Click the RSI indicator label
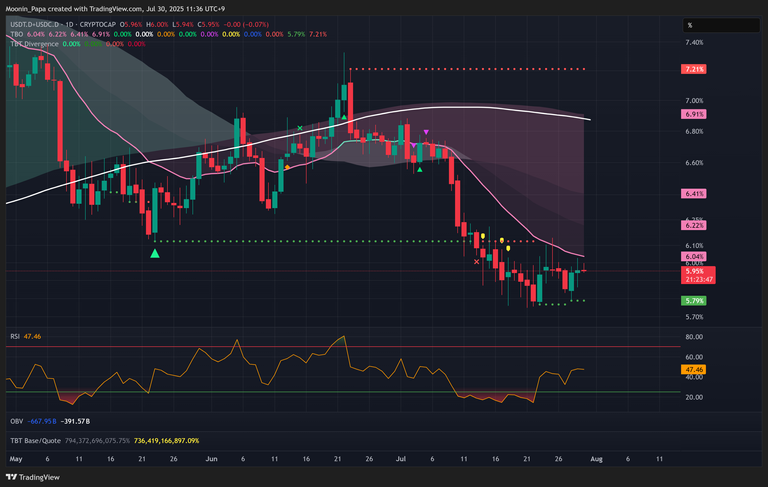This screenshot has width=768, height=487. tap(15, 337)
